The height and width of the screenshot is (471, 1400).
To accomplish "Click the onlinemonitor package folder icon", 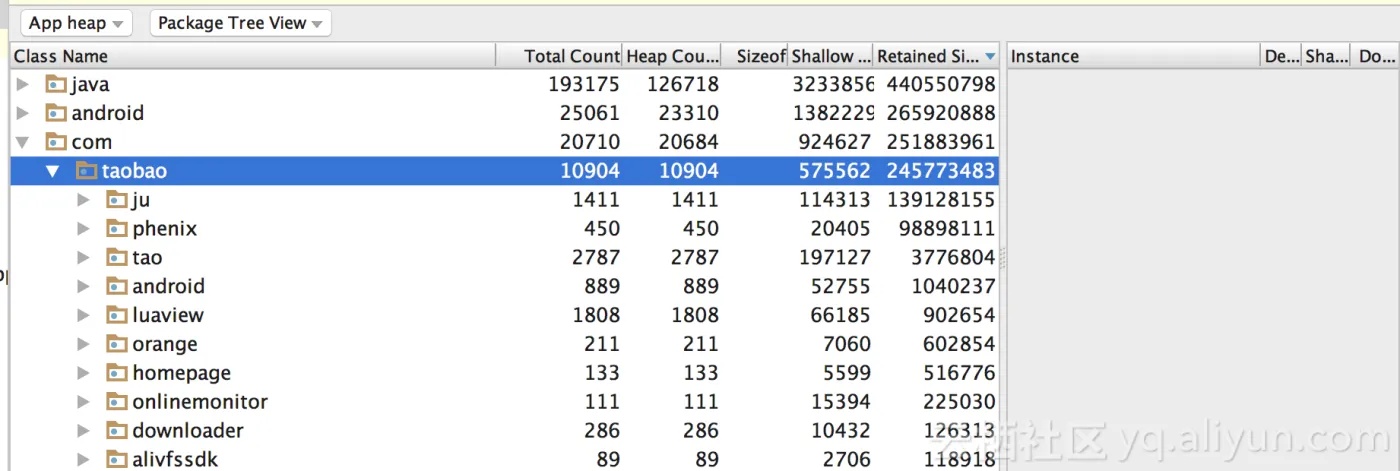I will coord(117,402).
